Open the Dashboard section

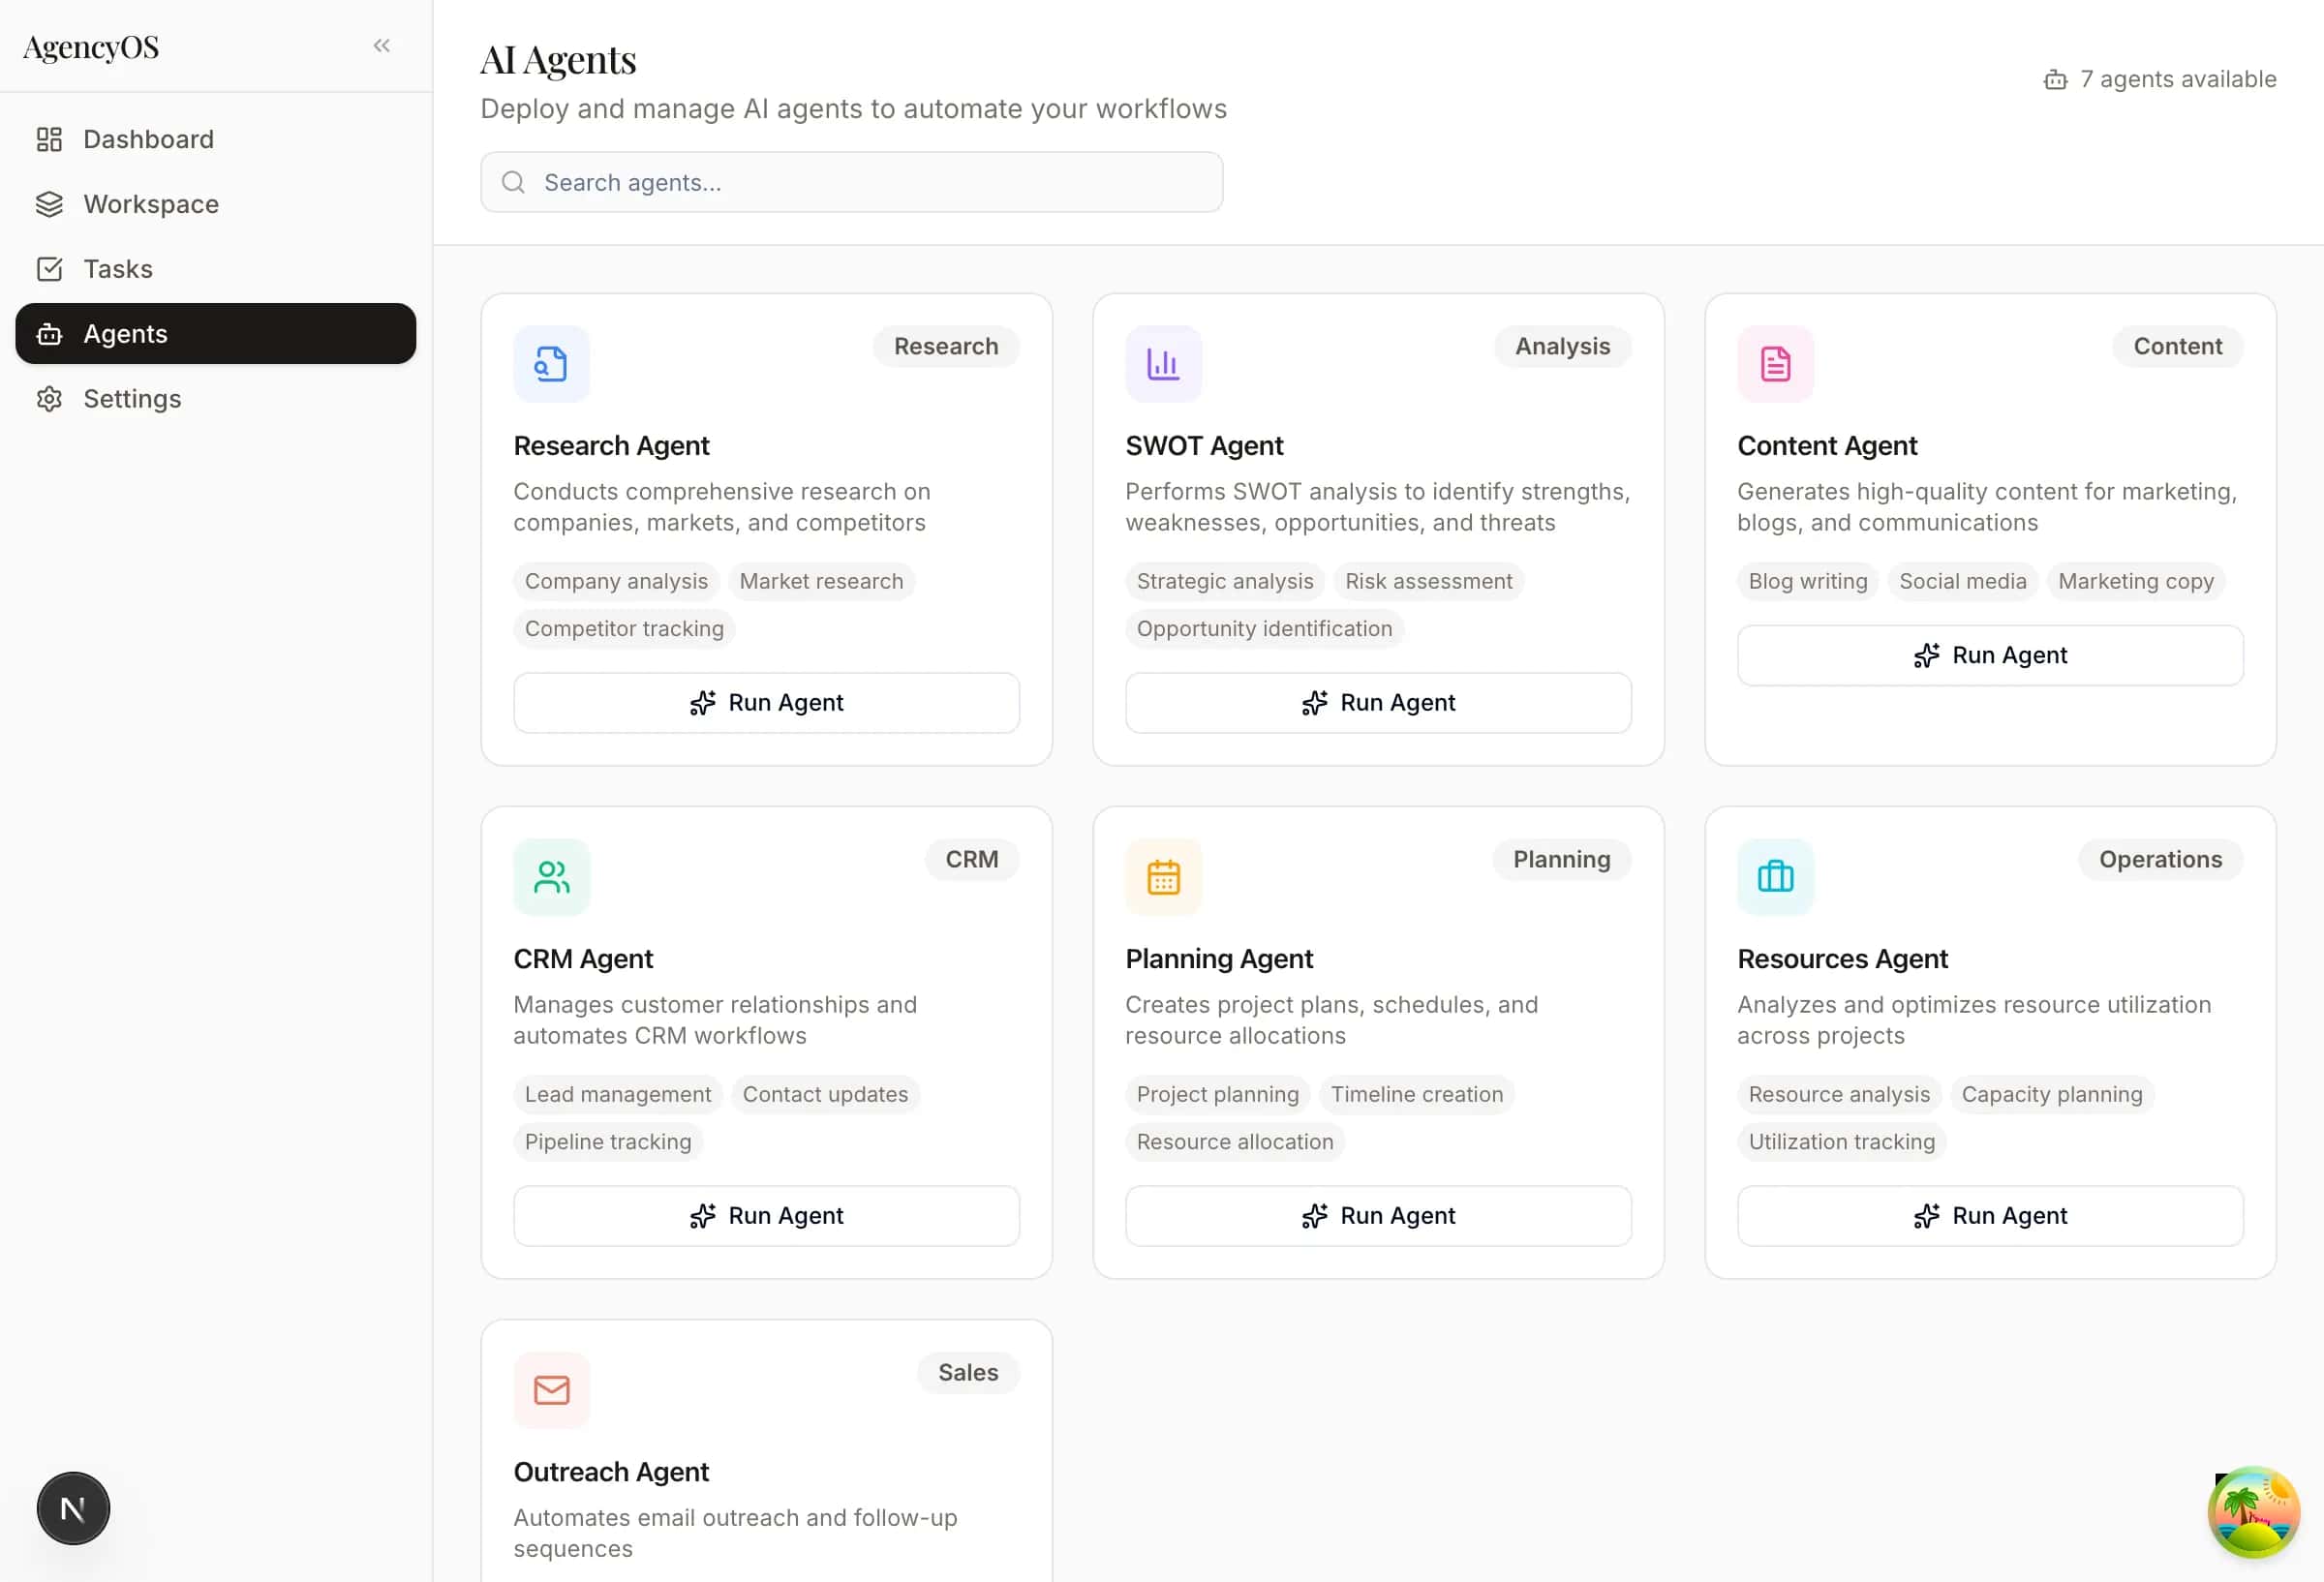148,139
